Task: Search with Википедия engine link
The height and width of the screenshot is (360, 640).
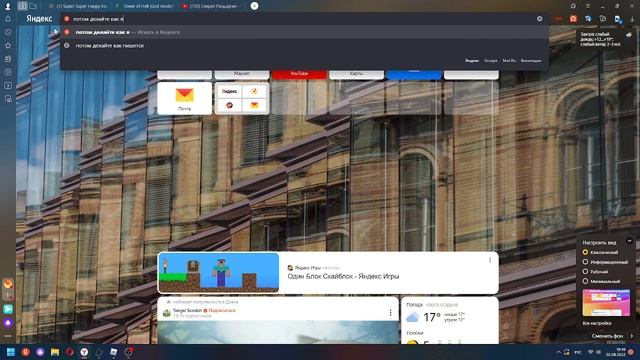Action: coord(531,60)
